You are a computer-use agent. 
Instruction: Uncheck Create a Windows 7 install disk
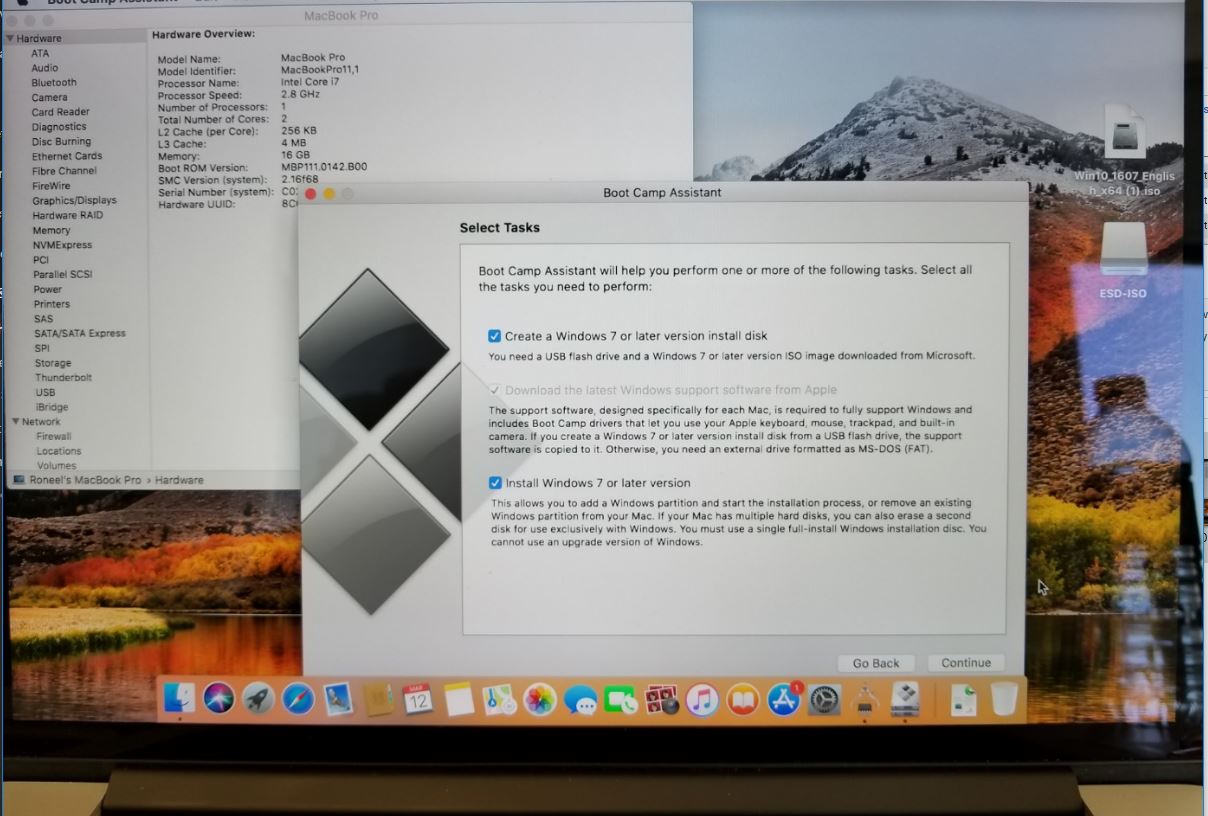(494, 336)
